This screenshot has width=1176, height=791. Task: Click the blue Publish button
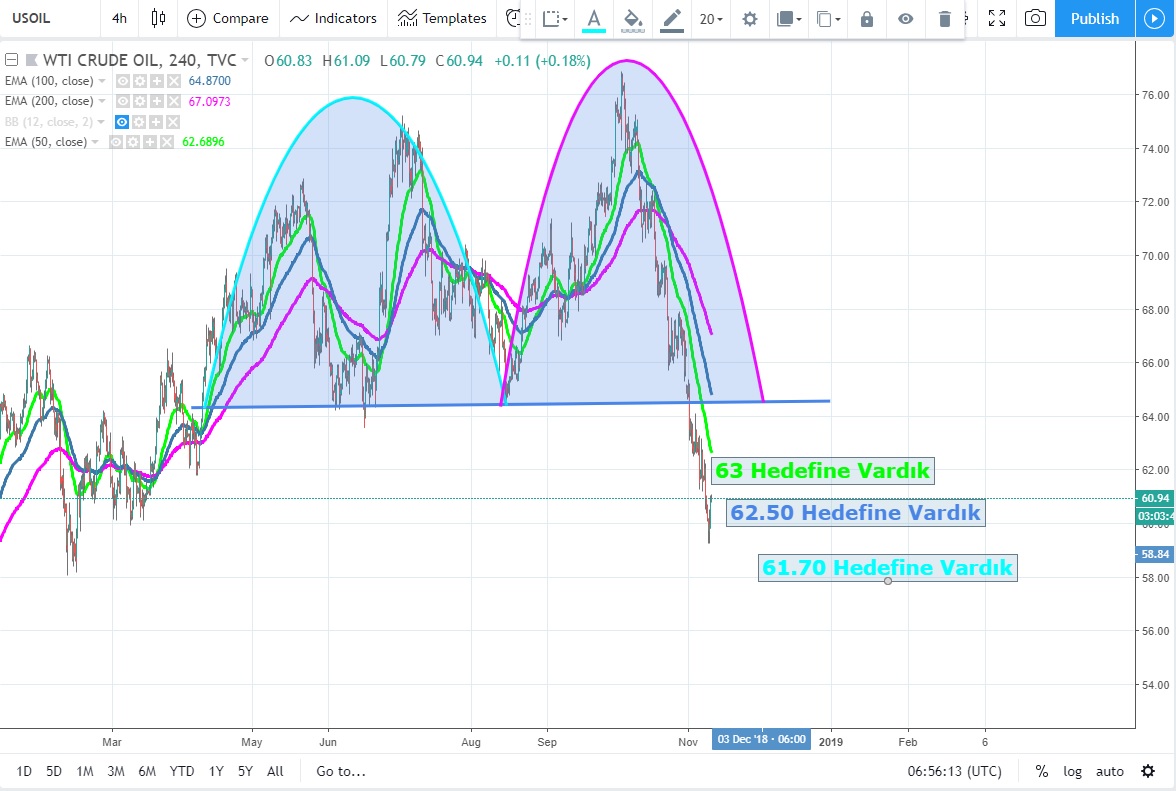pyautogui.click(x=1094, y=18)
